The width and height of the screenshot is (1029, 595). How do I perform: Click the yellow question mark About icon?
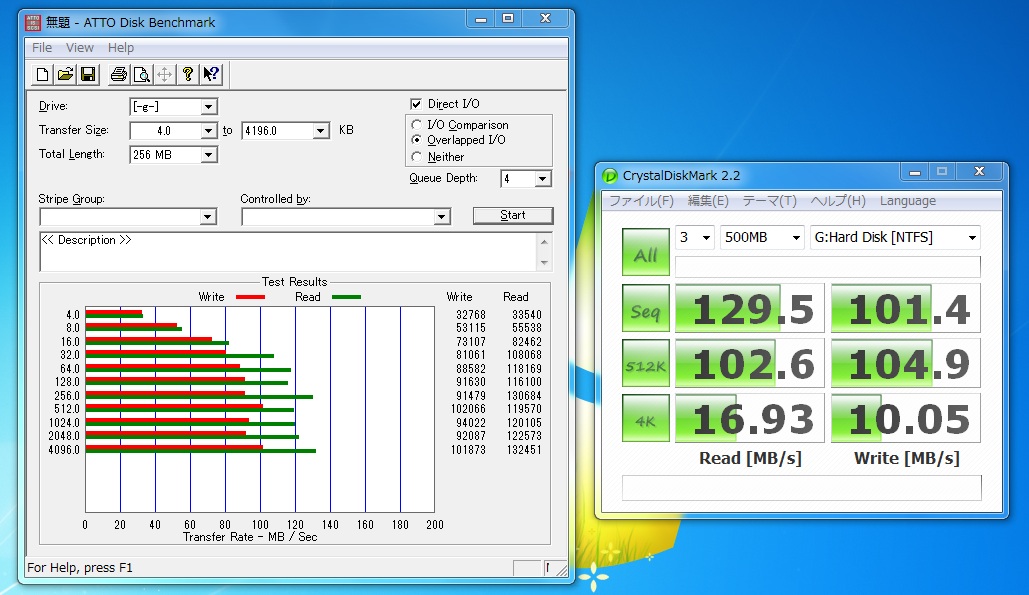pyautogui.click(x=188, y=74)
